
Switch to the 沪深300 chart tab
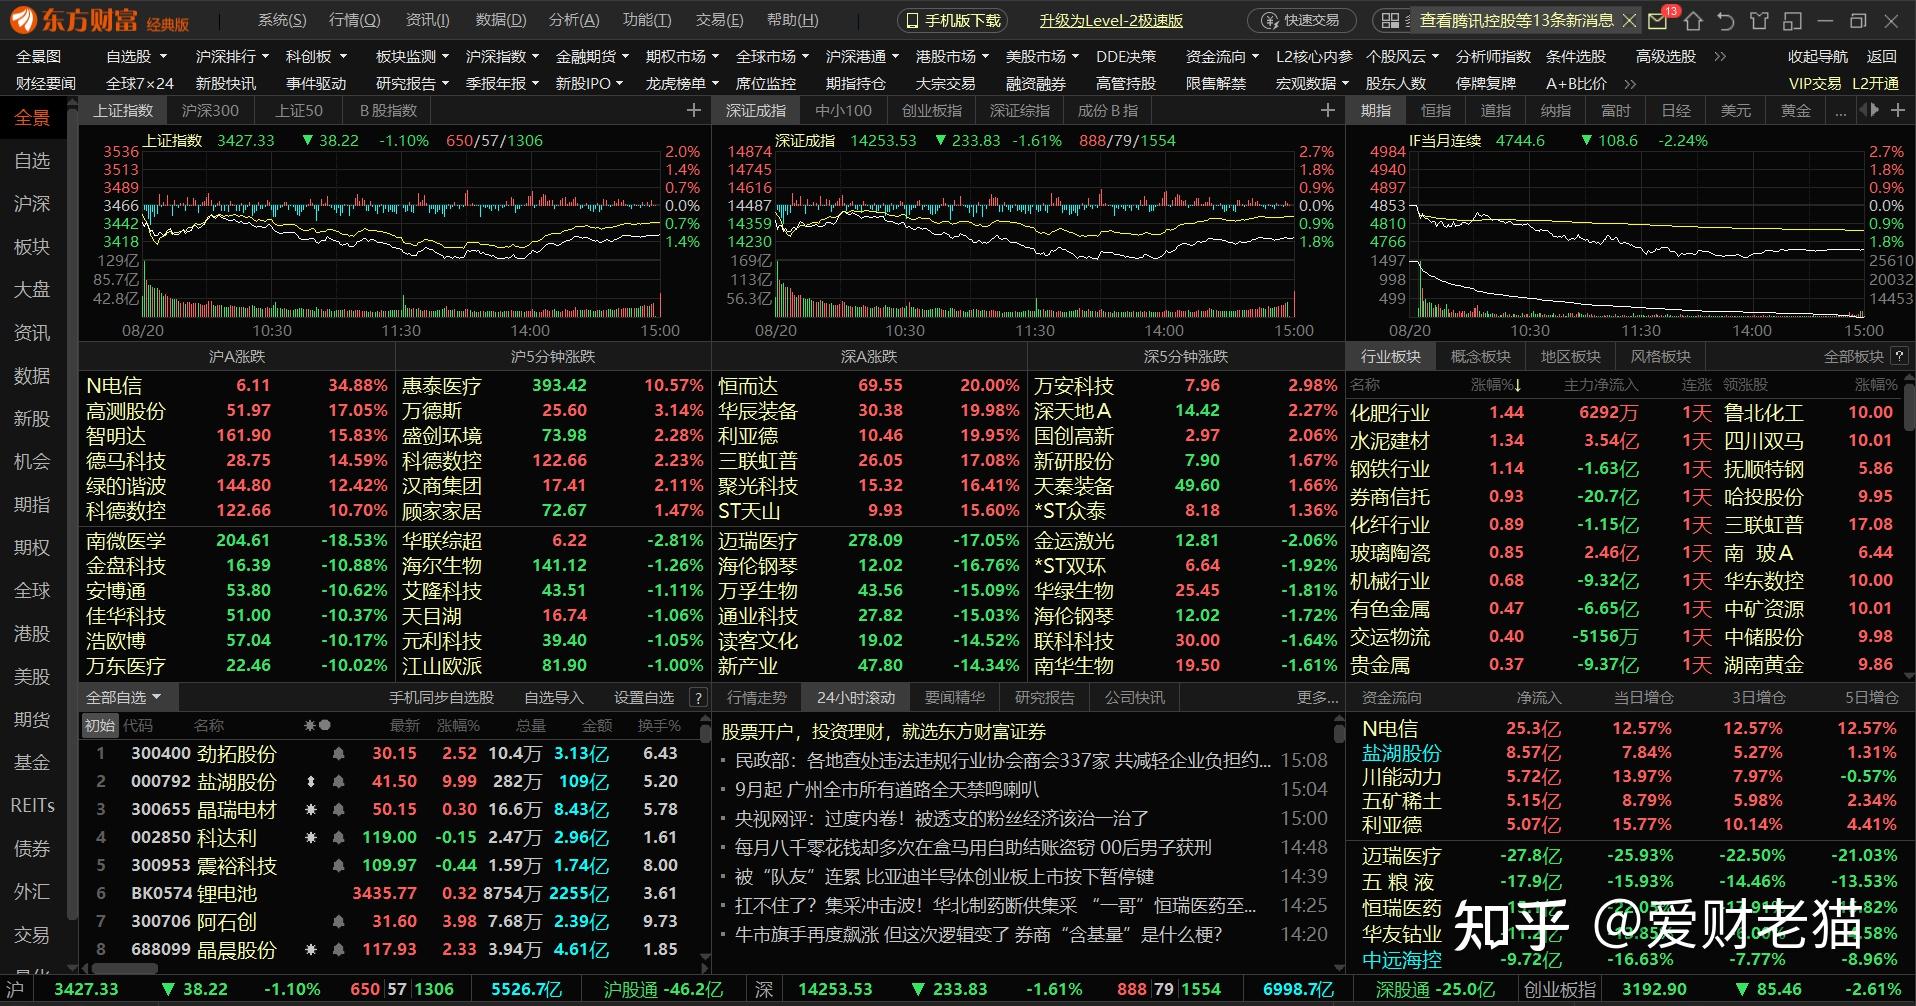pyautogui.click(x=210, y=110)
